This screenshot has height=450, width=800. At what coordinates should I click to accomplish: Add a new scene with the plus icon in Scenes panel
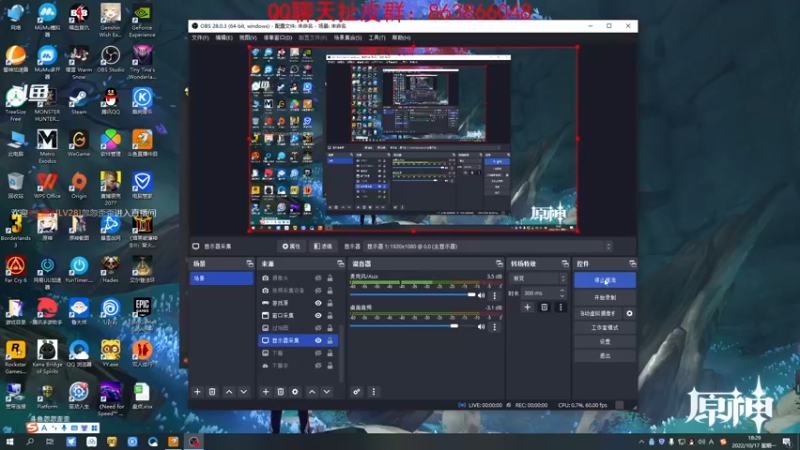tap(197, 392)
